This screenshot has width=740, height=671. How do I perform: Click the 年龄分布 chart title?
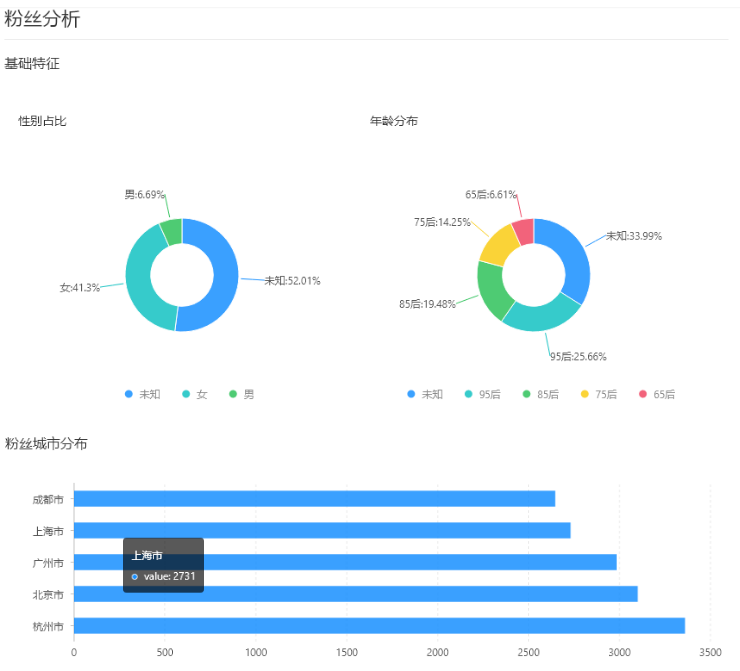[394, 121]
